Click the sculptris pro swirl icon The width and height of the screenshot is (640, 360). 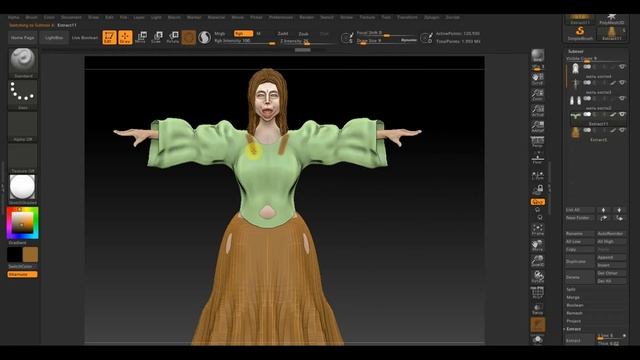tap(204, 38)
